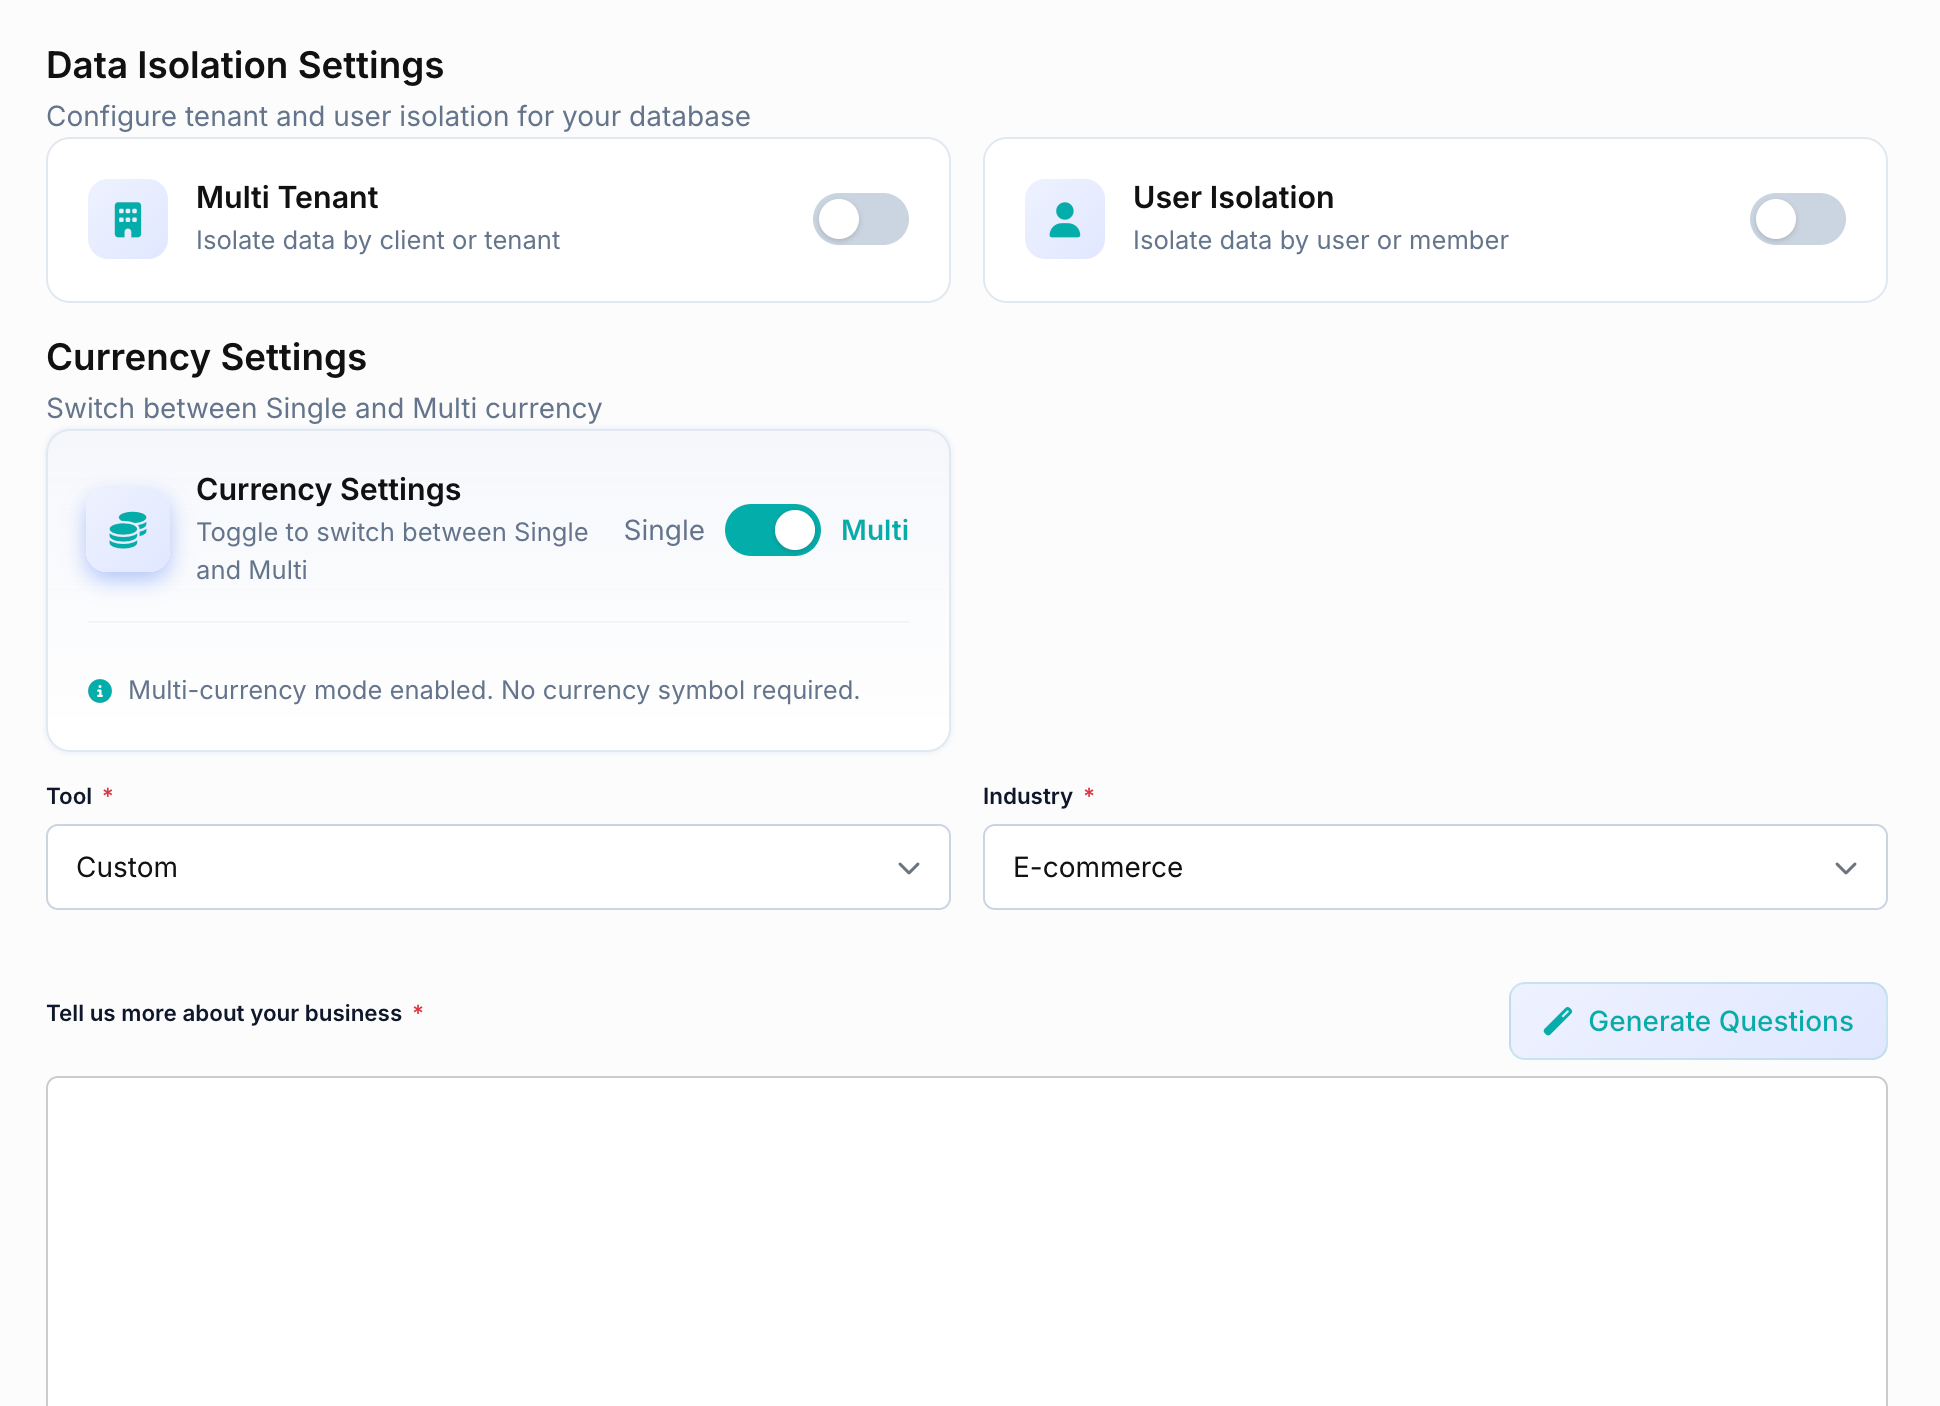Click the Currency Settings card title

pos(328,489)
